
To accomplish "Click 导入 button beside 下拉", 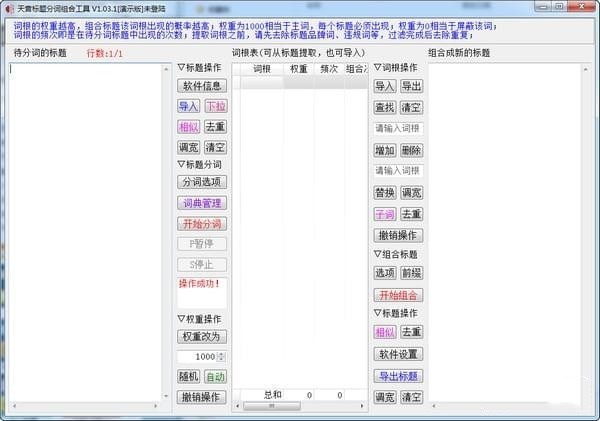I will (x=188, y=106).
